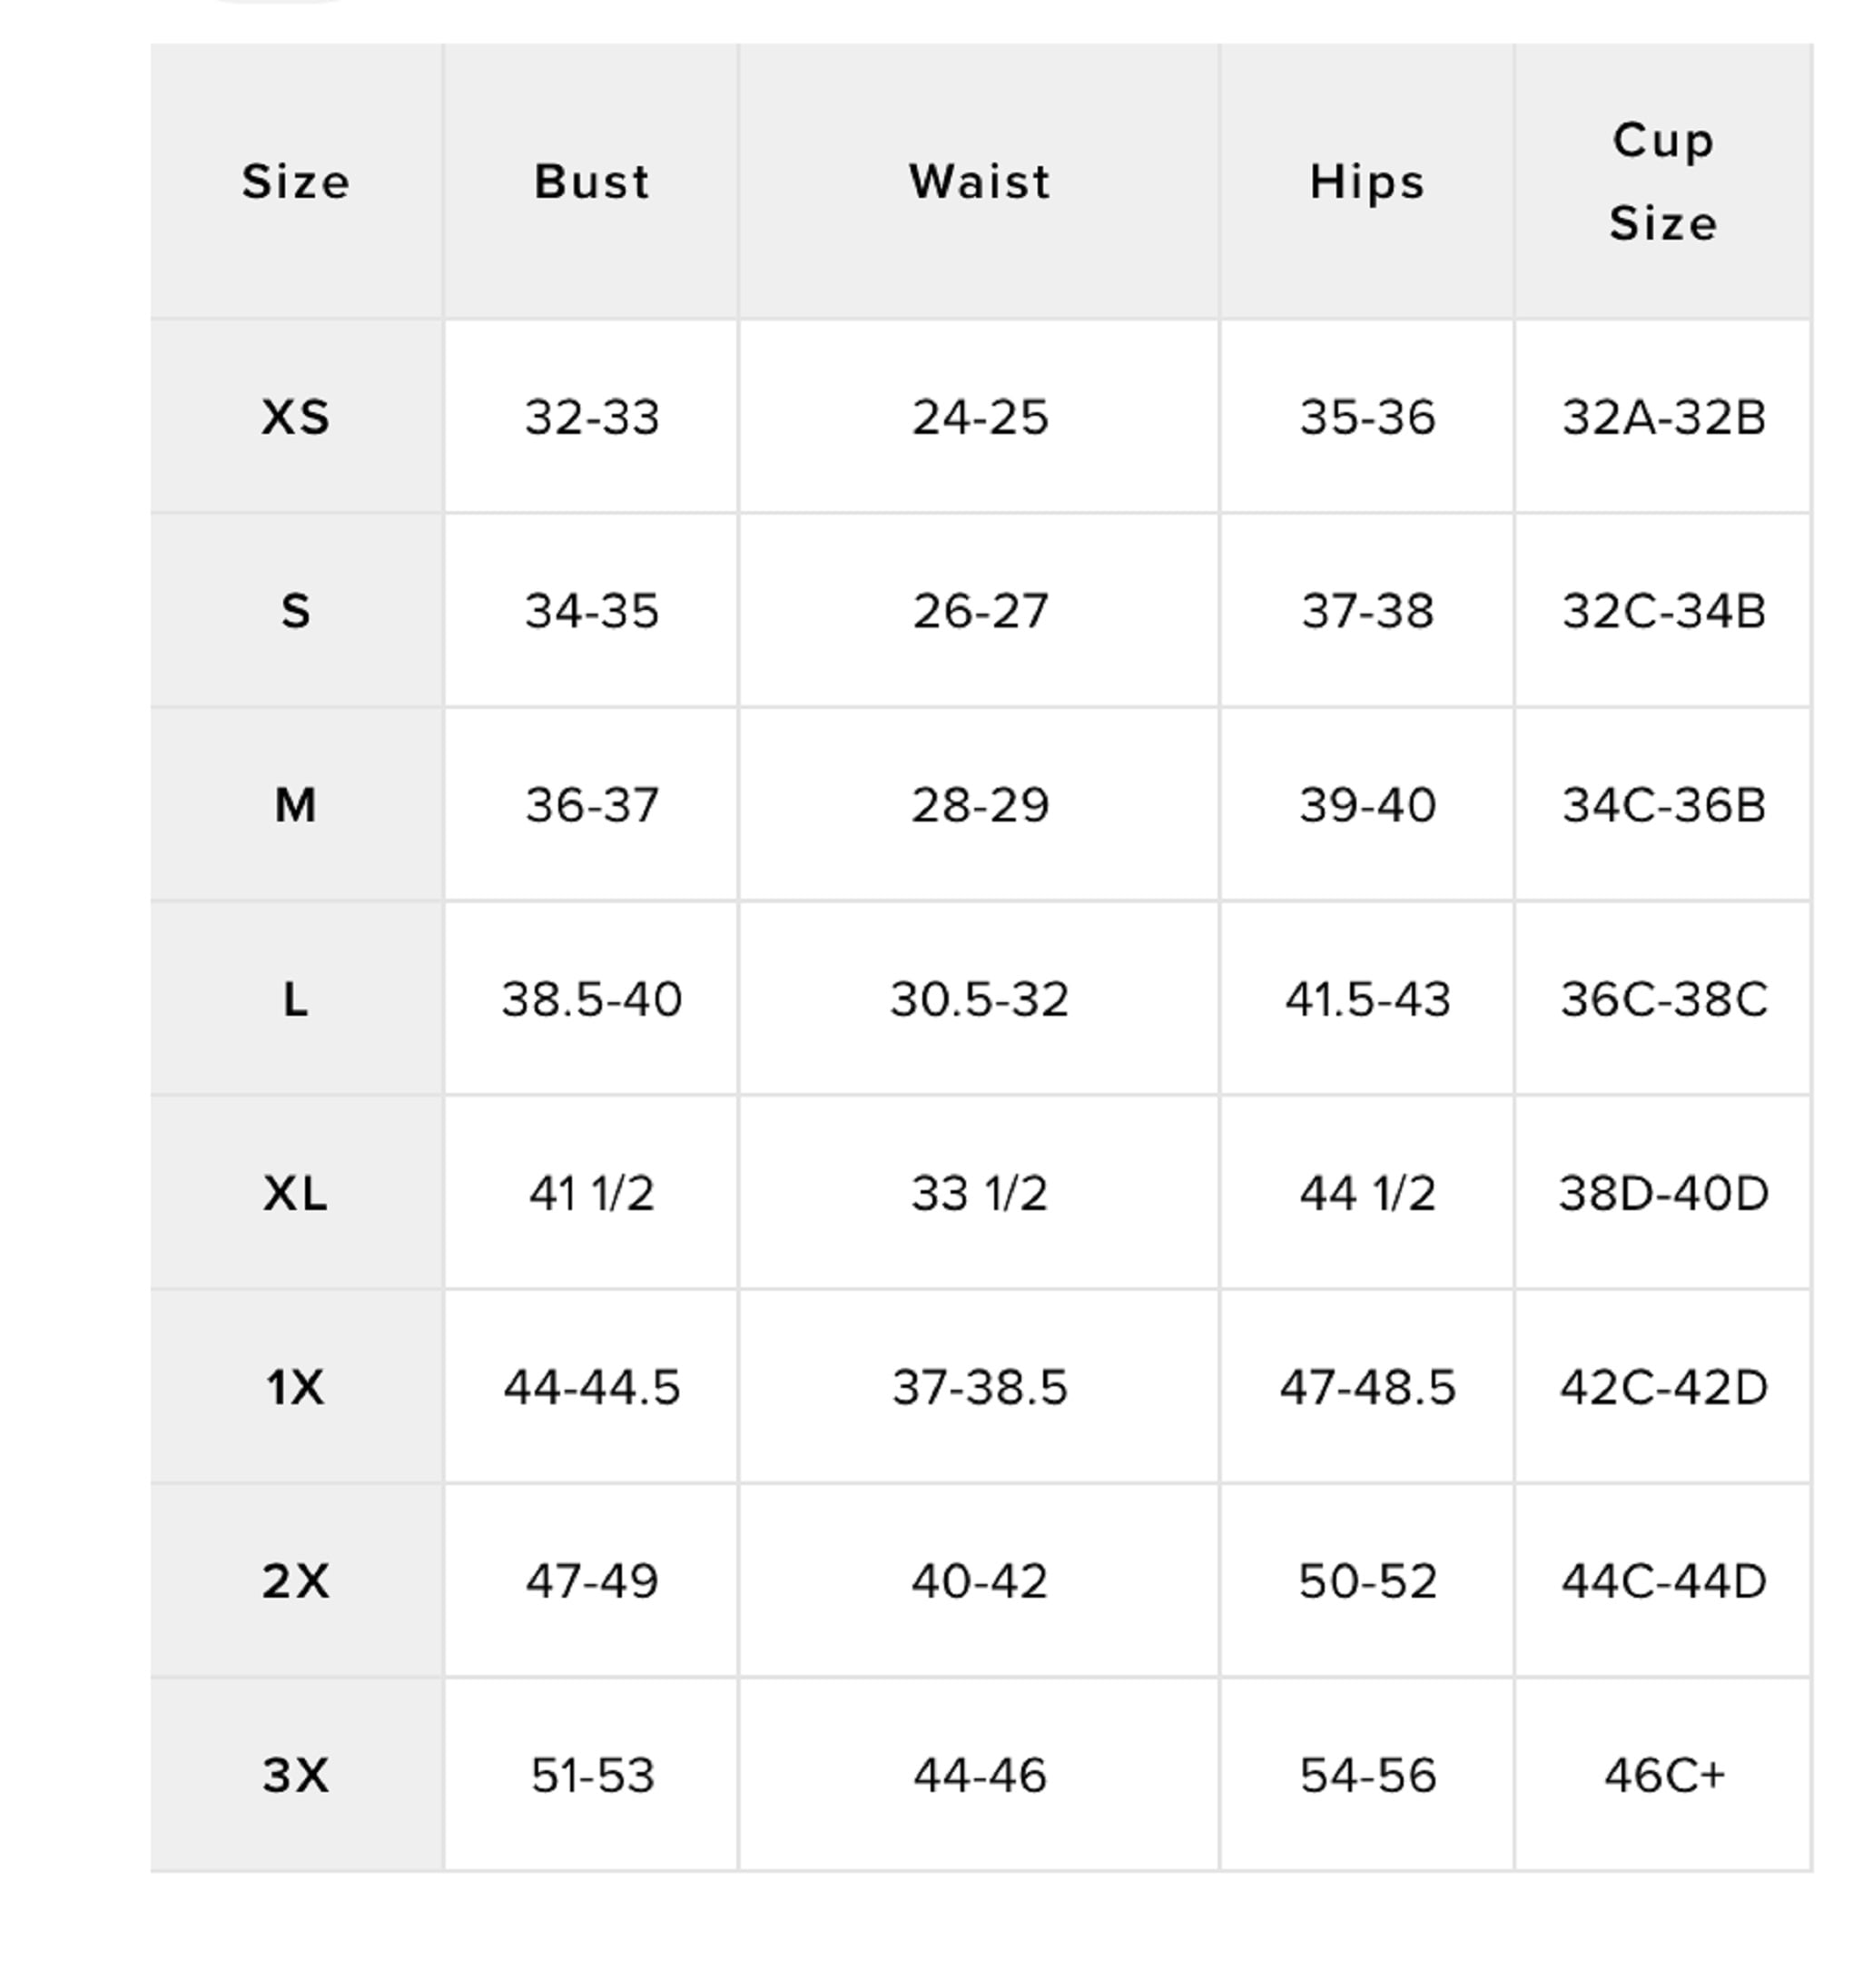Click the Cup Size column header
Viewport: 1873px width, 1988px height.
pos(1663,182)
